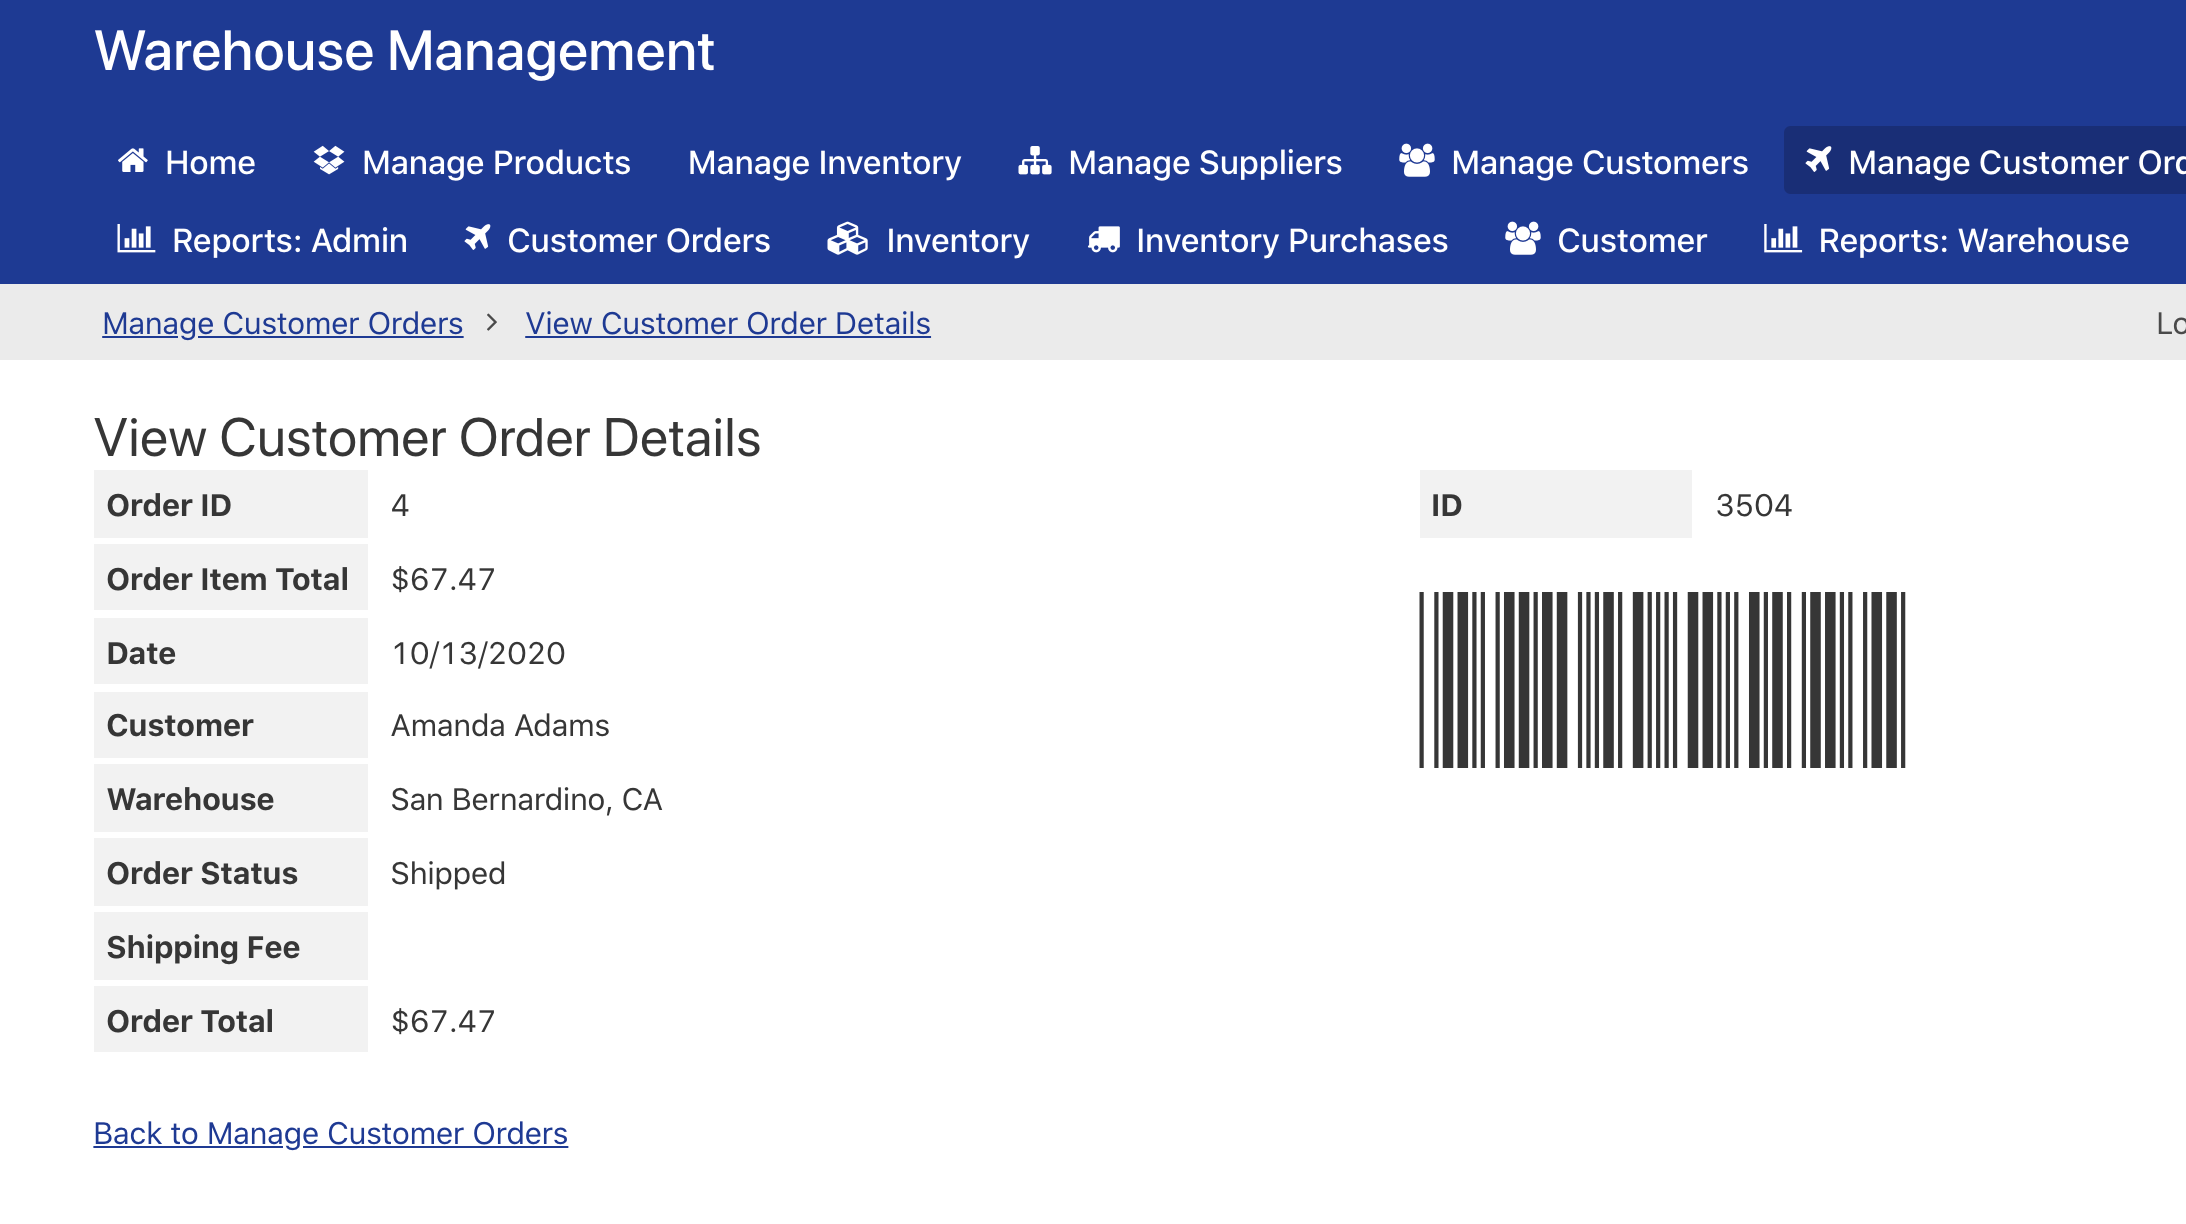
Task: Click the Home house icon
Action: tap(133, 160)
